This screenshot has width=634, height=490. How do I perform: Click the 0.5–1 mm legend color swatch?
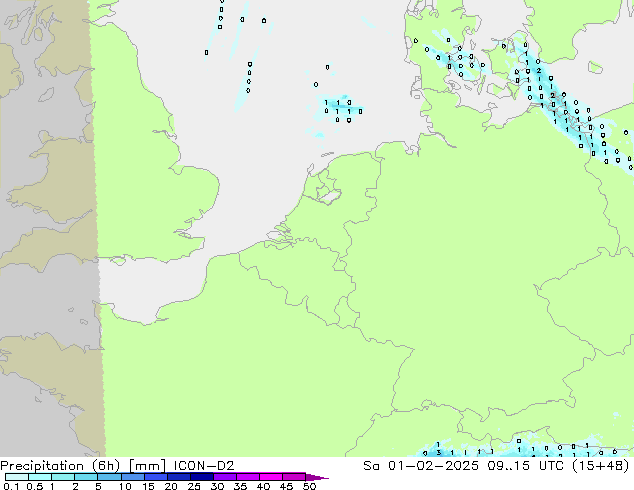(x=40, y=477)
